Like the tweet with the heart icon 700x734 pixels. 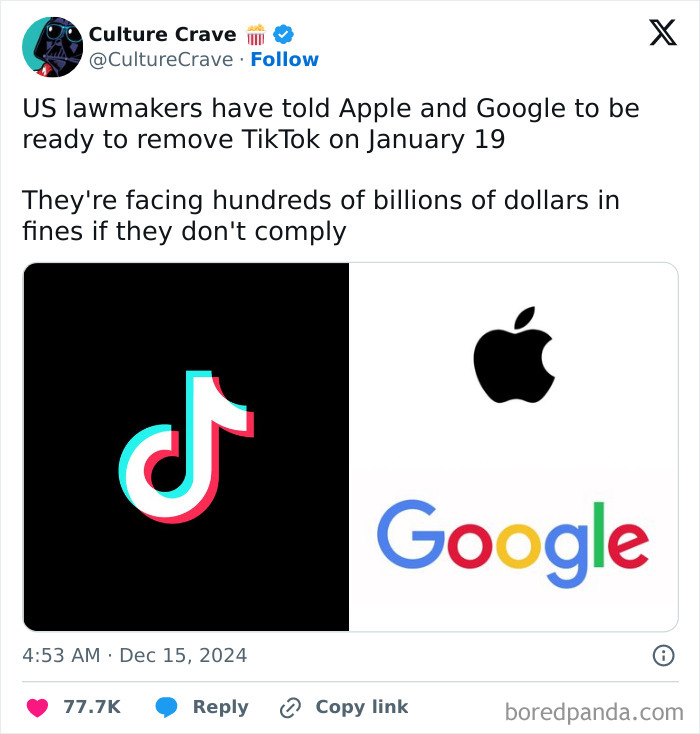(37, 707)
